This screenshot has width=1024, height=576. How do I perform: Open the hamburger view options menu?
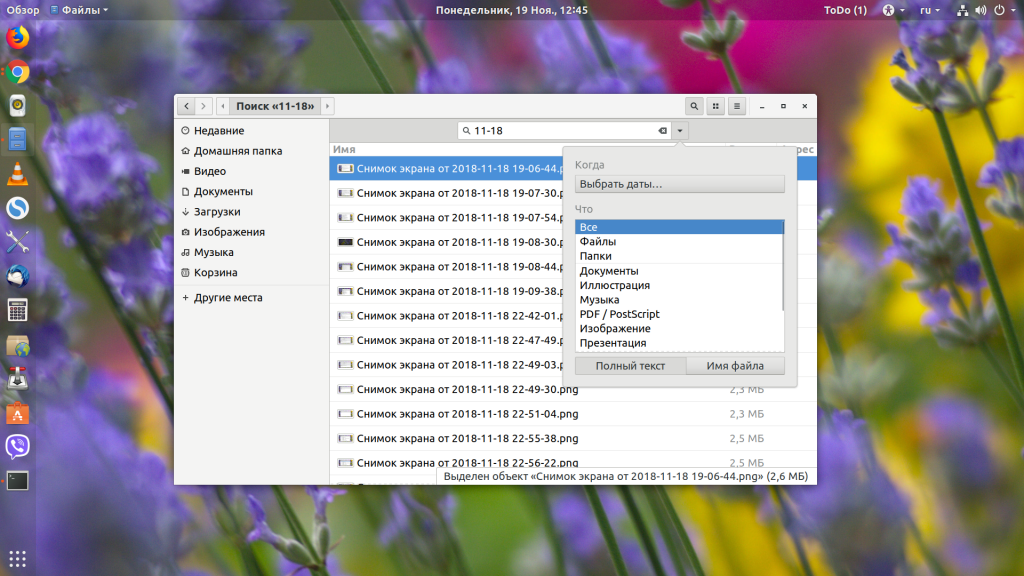pyautogui.click(x=737, y=106)
